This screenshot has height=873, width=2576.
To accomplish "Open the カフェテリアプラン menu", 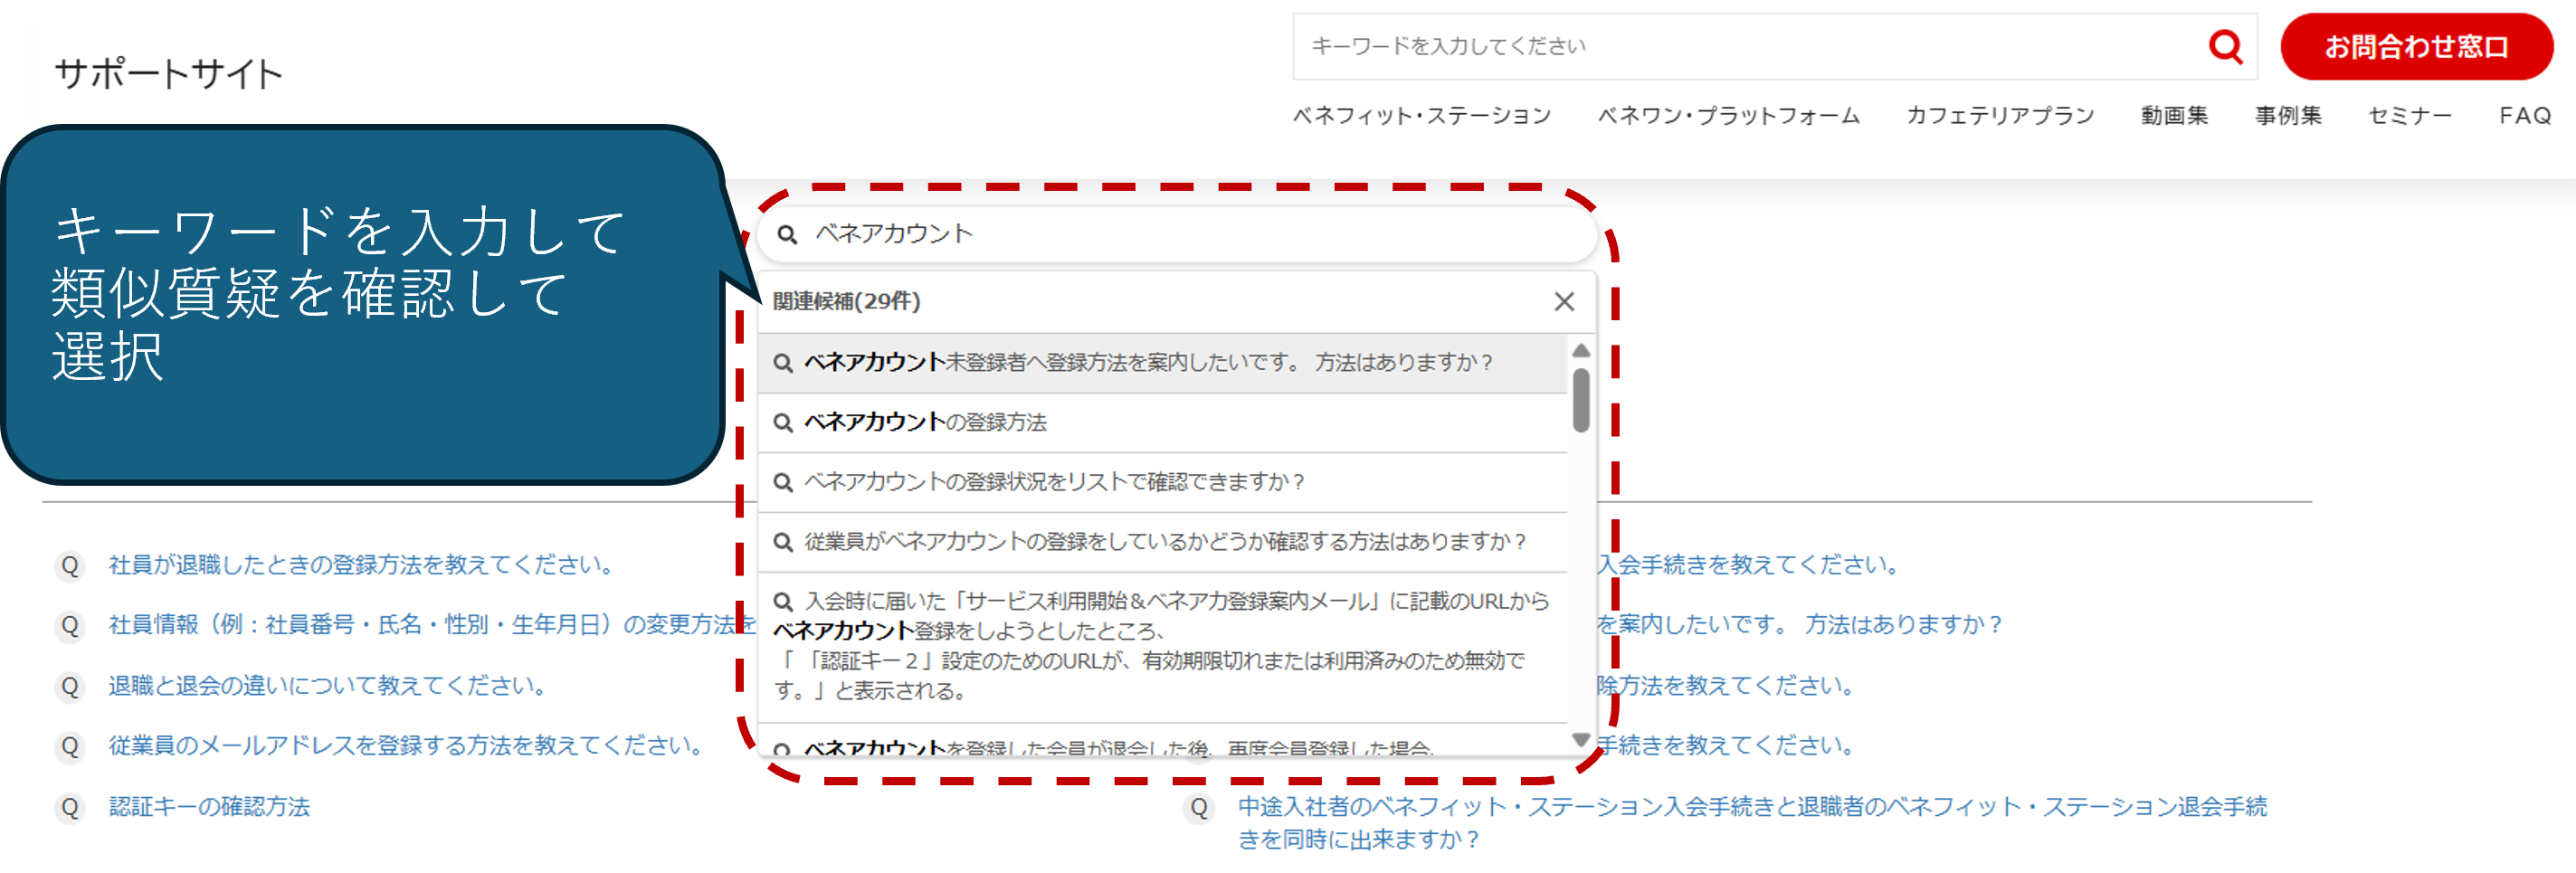I will coord(2000,116).
